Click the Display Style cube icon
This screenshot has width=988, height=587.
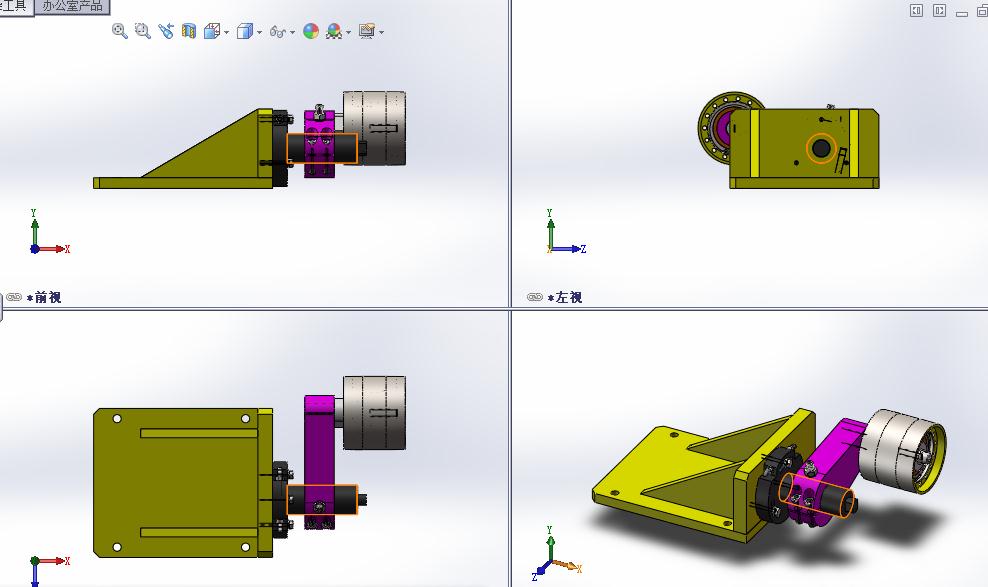coord(244,31)
